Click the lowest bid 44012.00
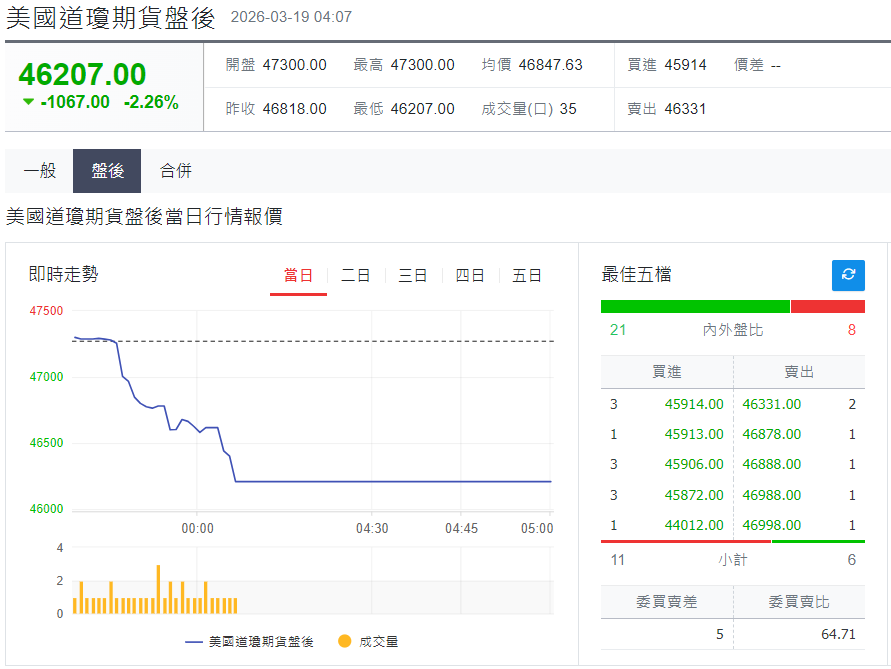Screen dimensions: 891x669 click(x=693, y=525)
